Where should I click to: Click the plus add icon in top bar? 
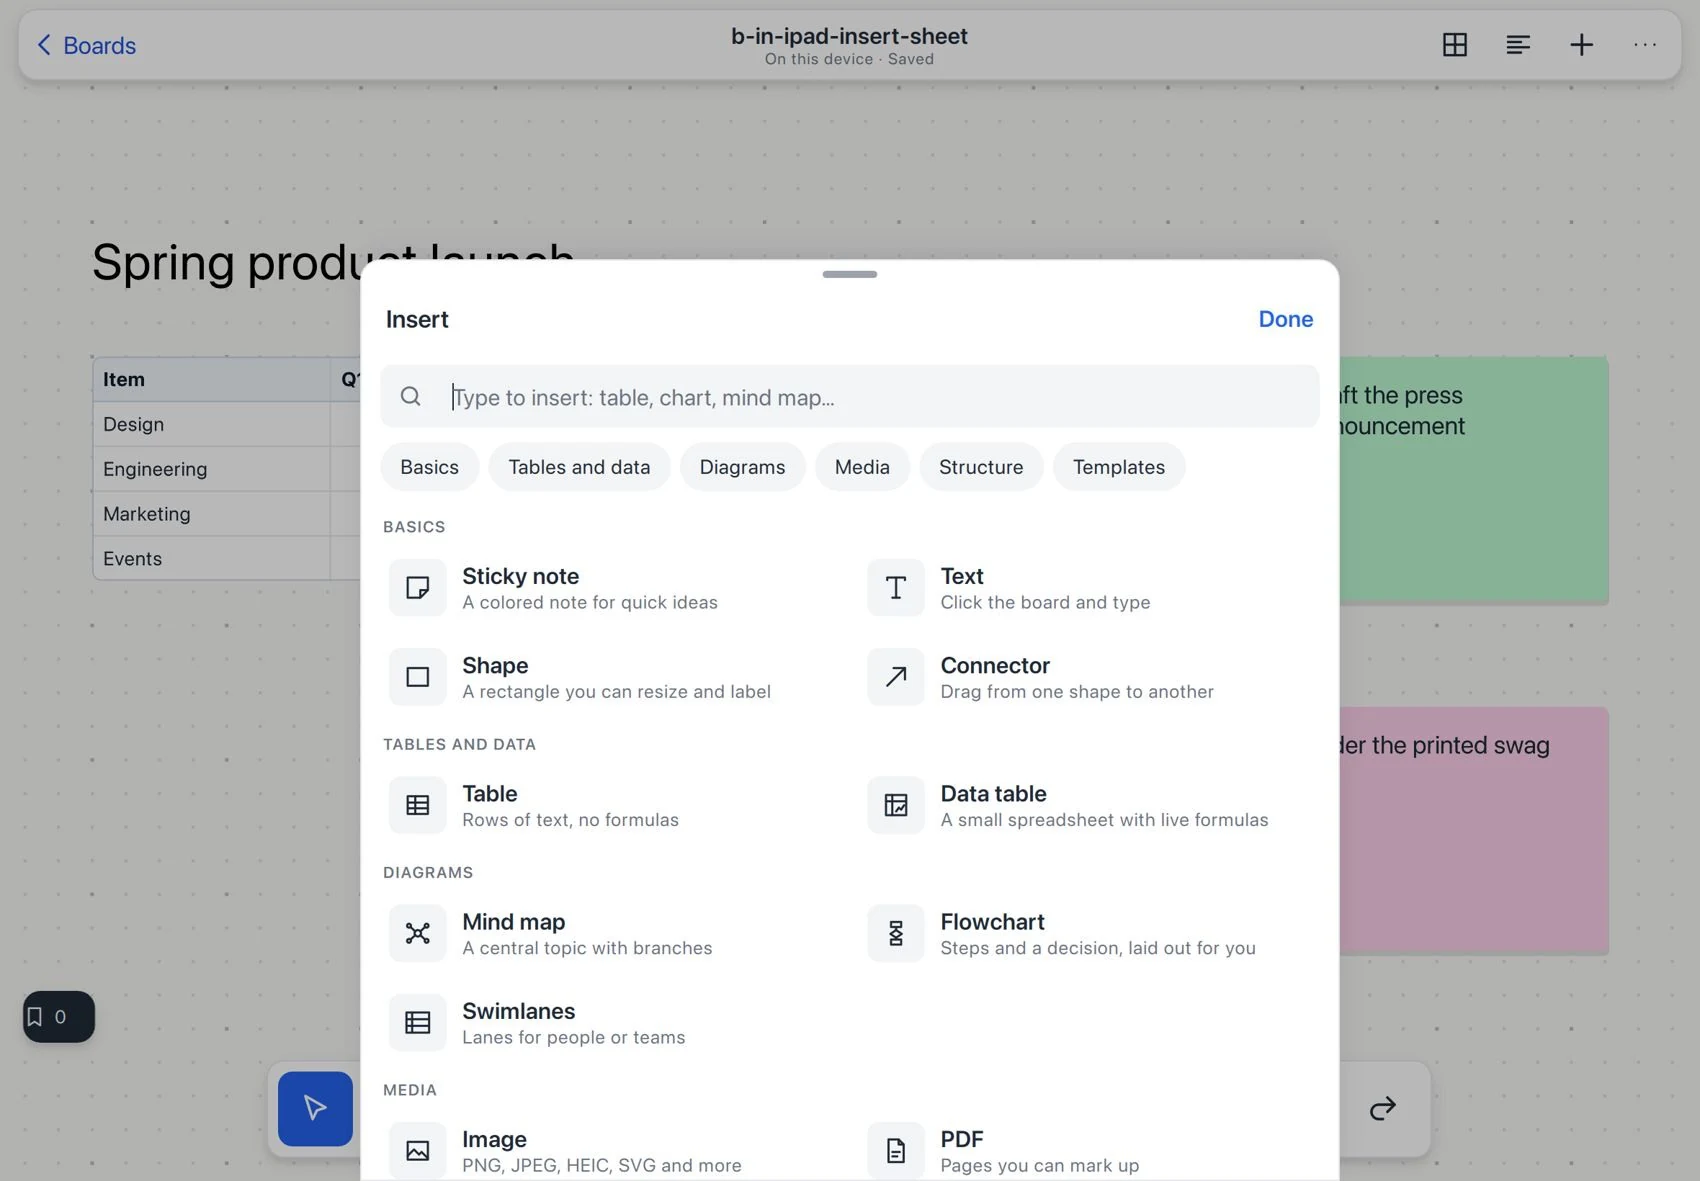point(1581,45)
